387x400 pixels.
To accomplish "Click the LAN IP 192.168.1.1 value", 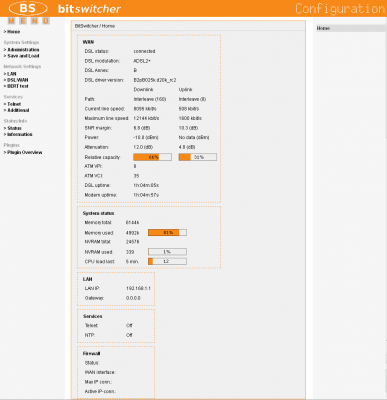I will coord(138,288).
